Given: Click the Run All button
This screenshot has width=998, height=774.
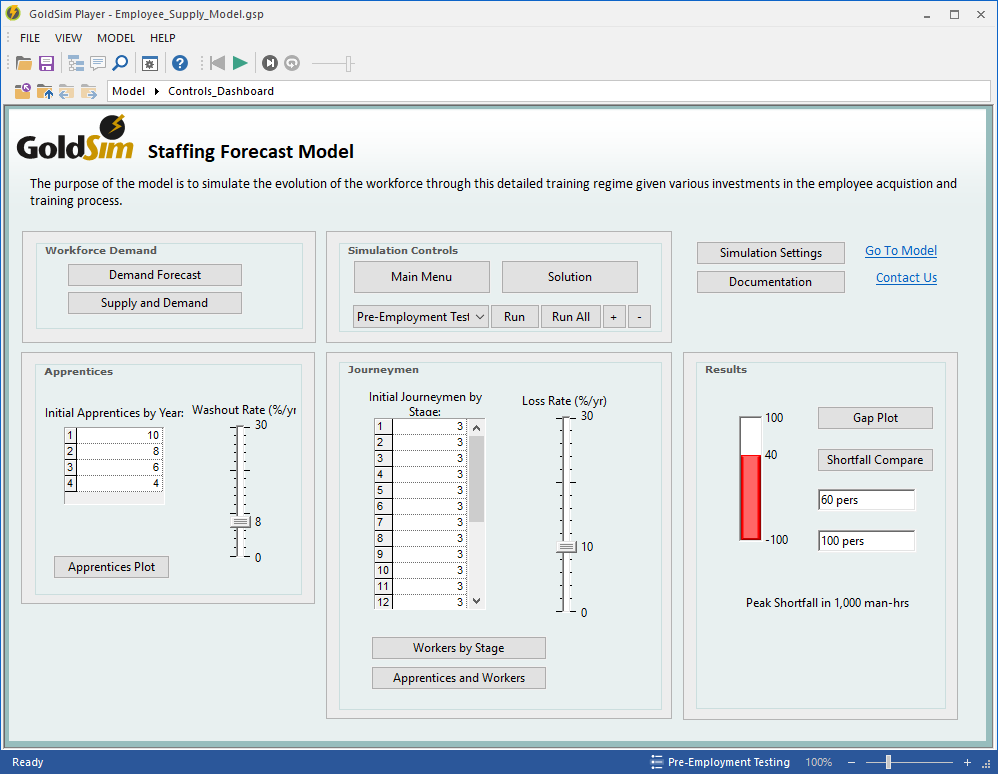Looking at the screenshot, I should tap(571, 316).
